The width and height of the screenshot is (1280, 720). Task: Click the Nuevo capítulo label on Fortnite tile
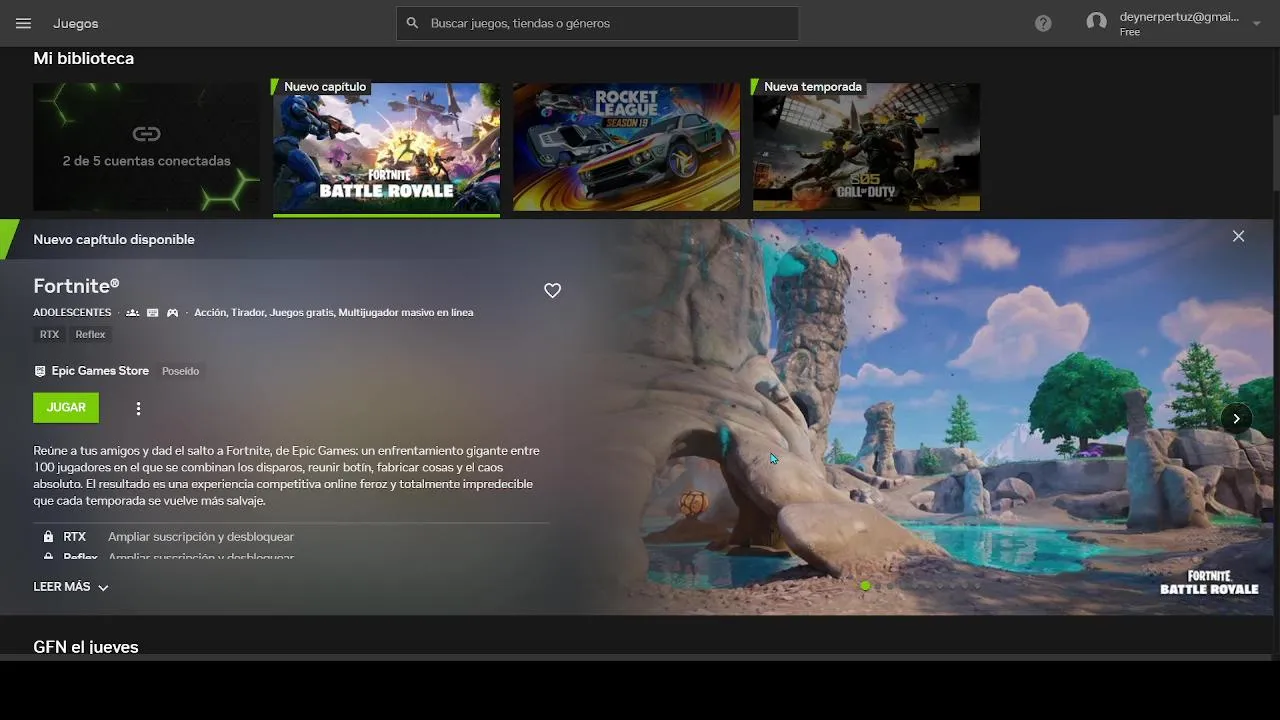click(x=325, y=87)
